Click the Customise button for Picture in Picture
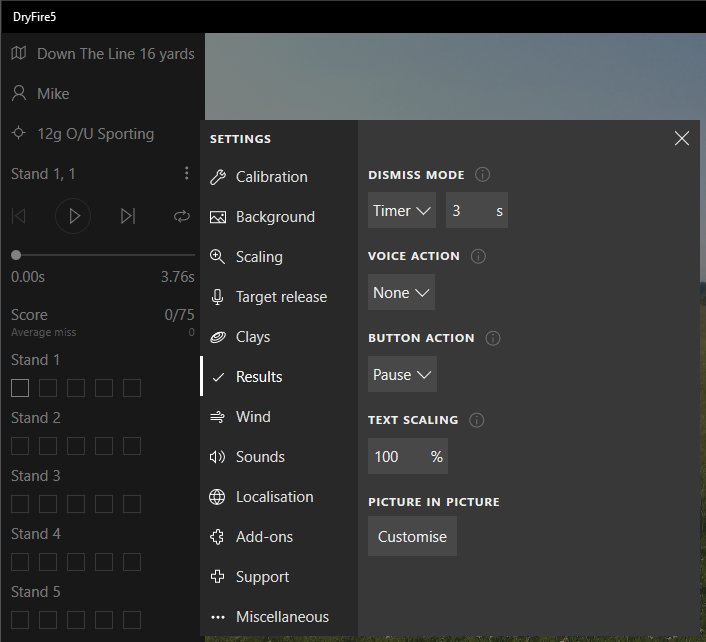The height and width of the screenshot is (642, 706). 412,537
